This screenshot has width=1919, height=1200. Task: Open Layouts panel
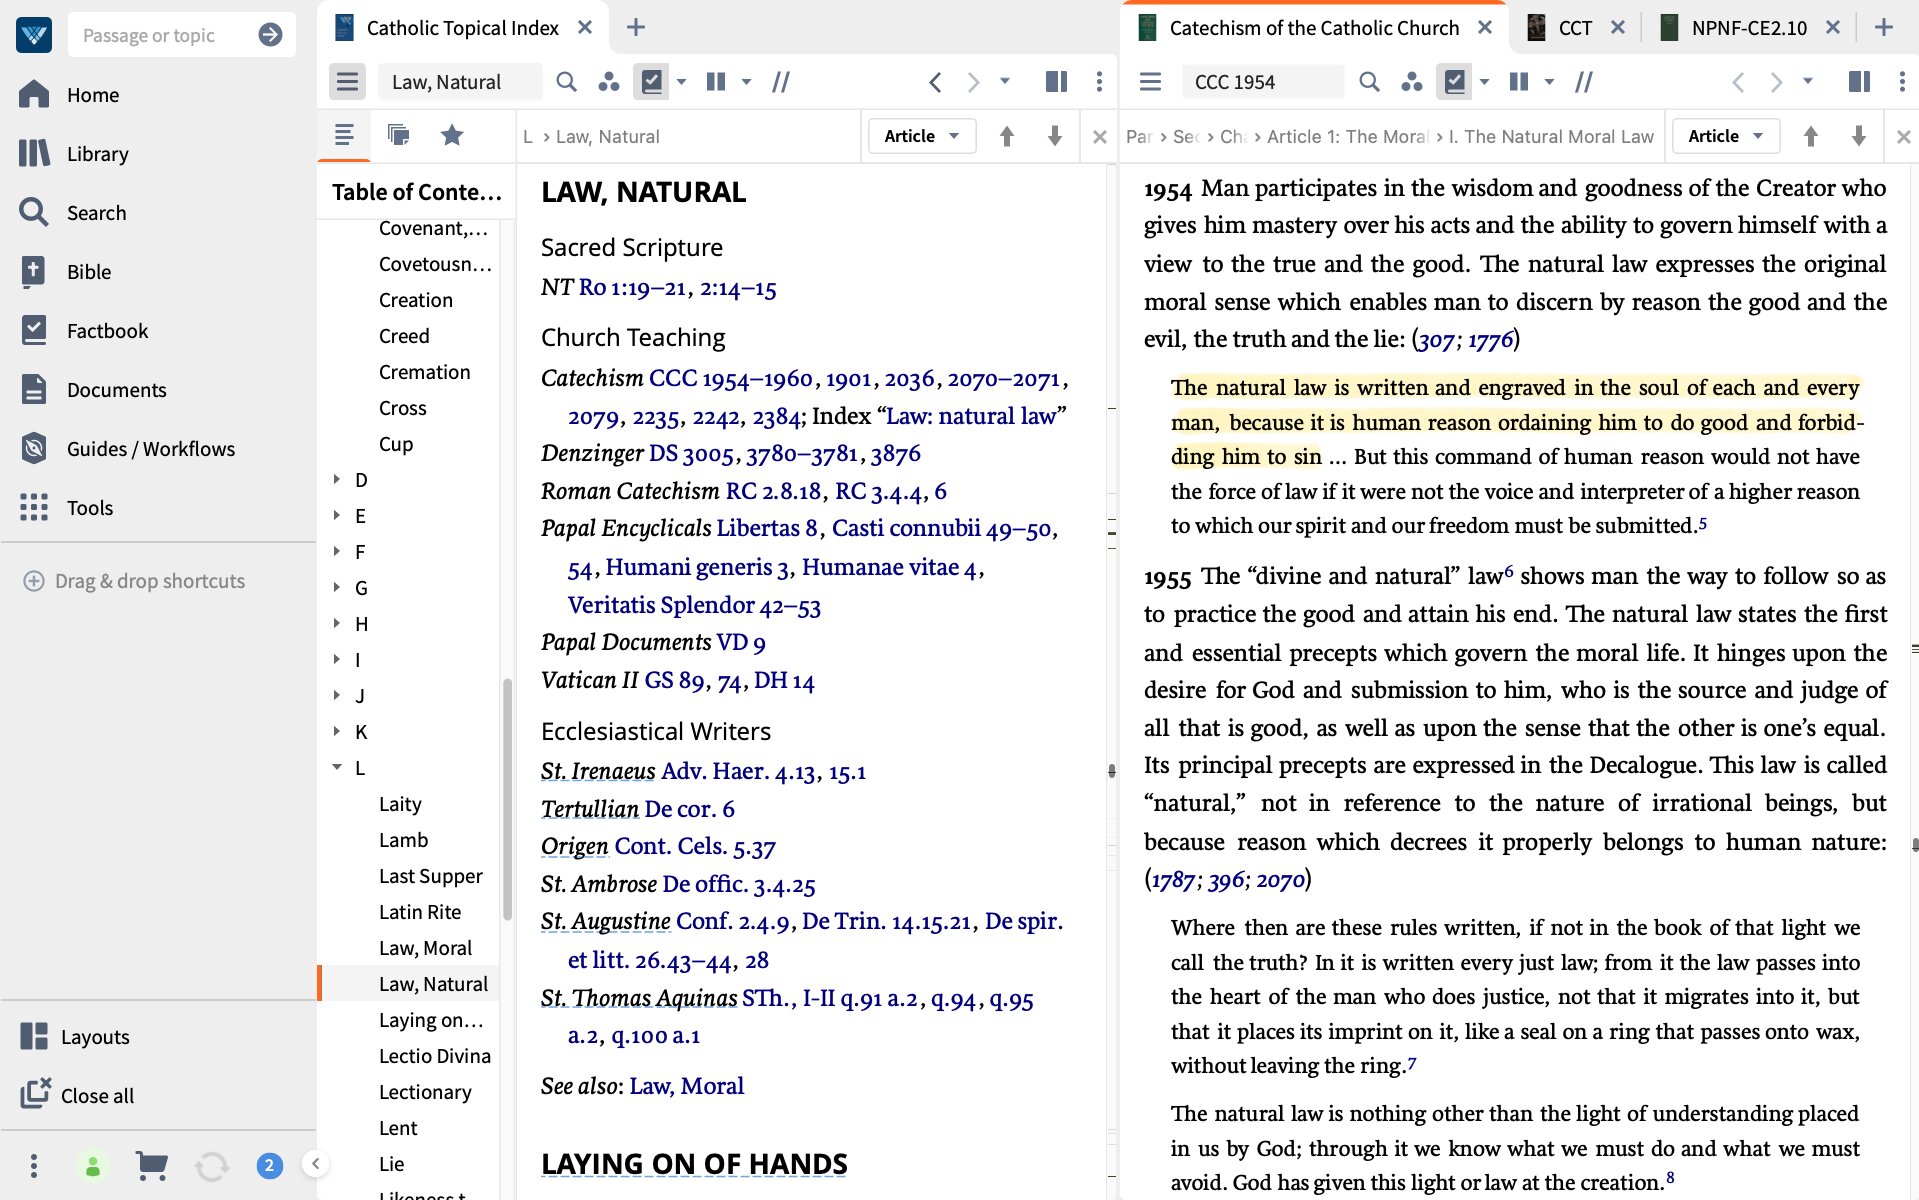[95, 1037]
